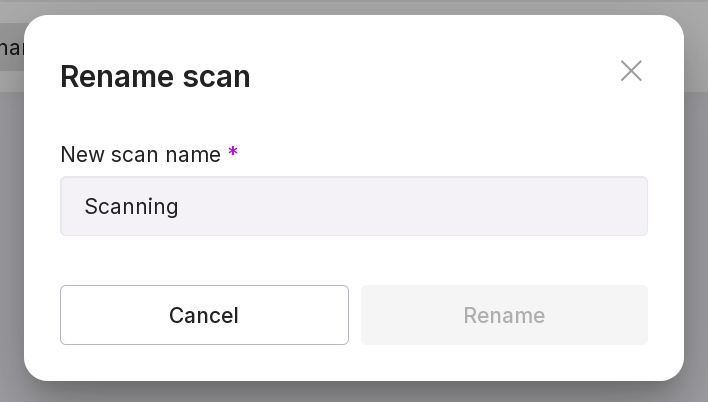Place cursor at empty end of name field

click(500, 207)
